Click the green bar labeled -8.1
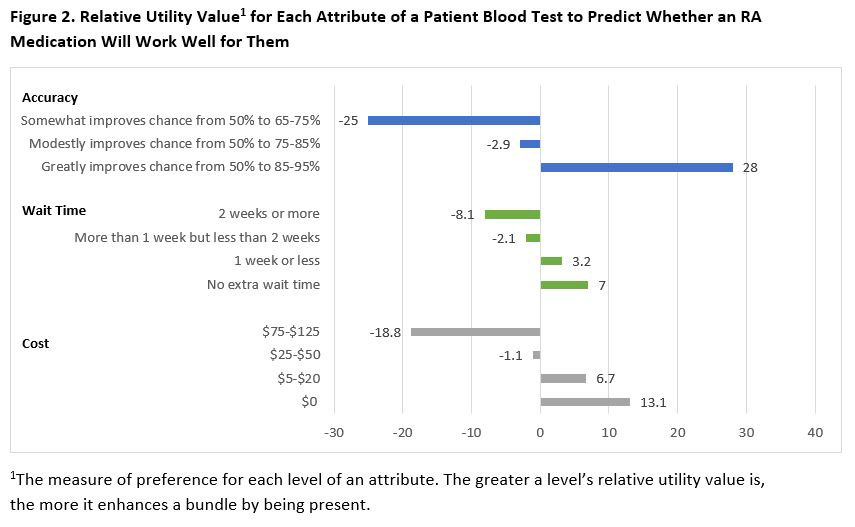855x527 pixels. pos(512,214)
